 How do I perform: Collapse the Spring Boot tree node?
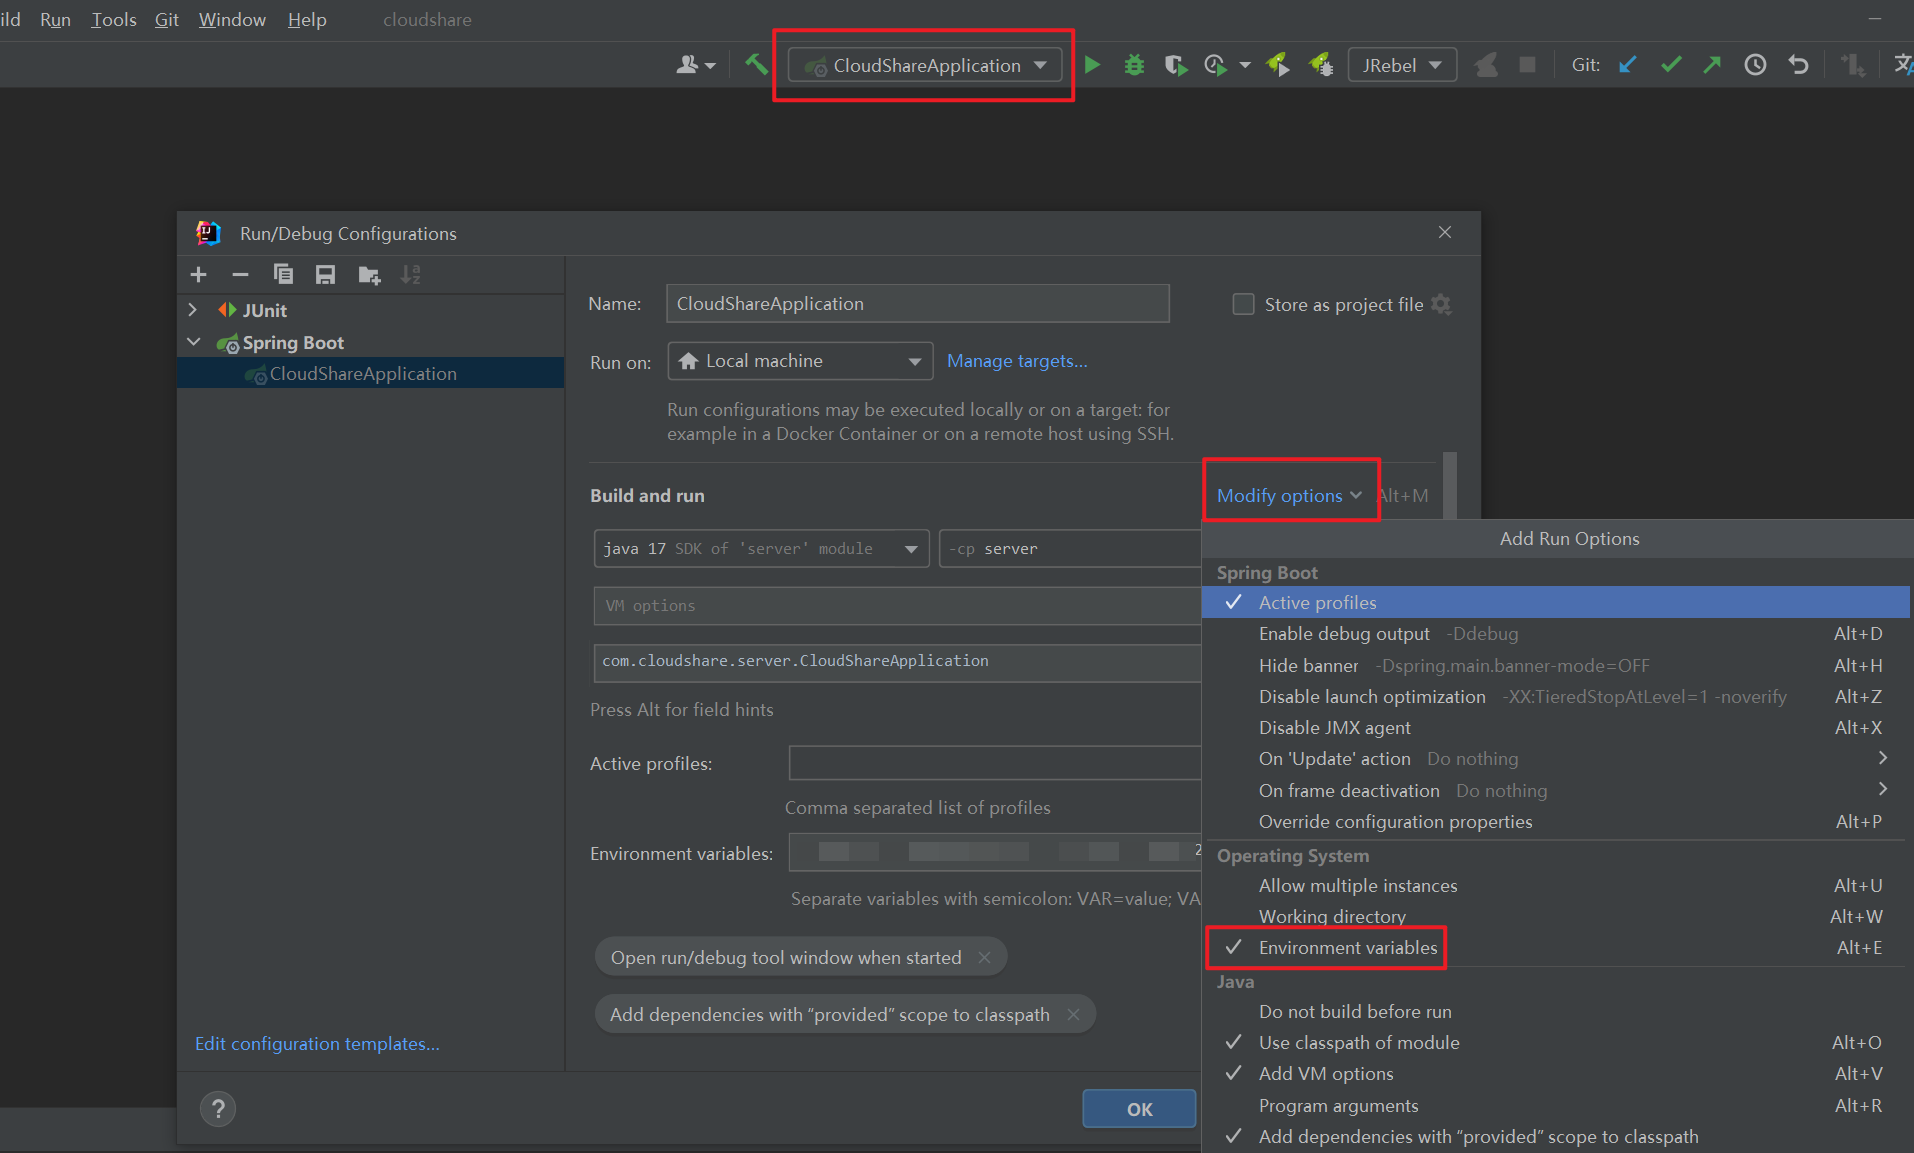point(193,342)
